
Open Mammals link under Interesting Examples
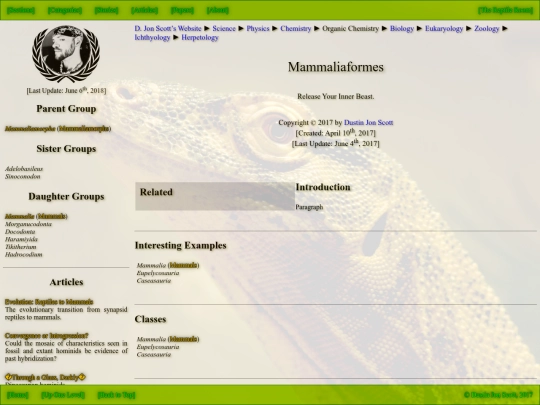[184, 265]
